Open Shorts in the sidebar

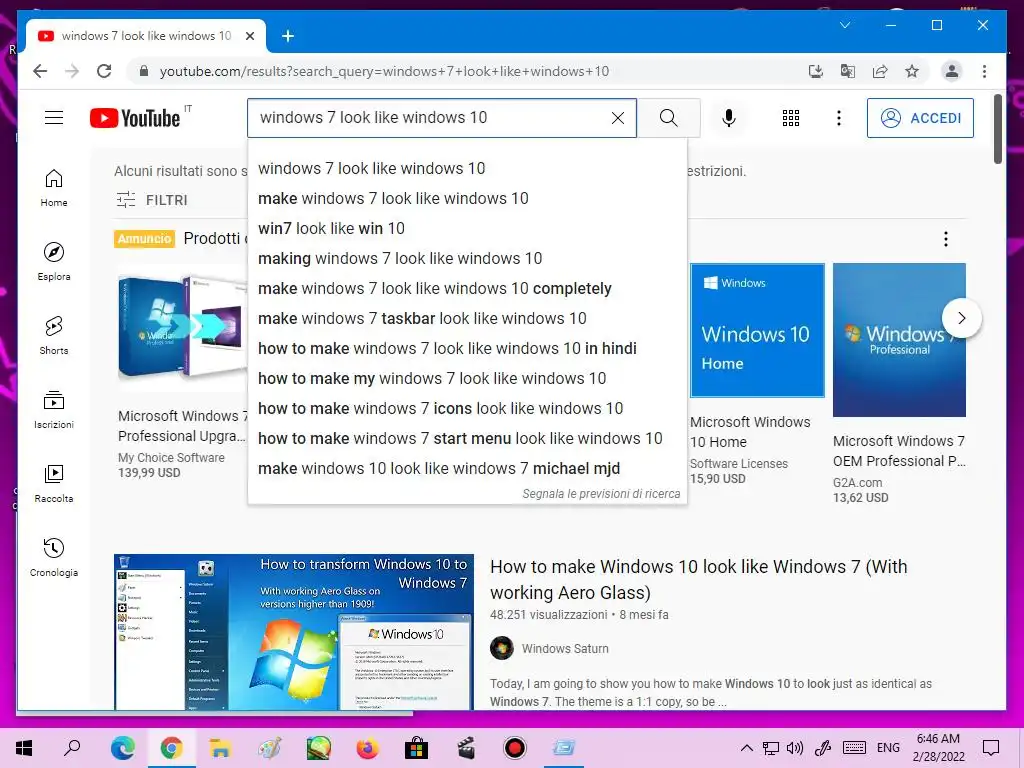pyautogui.click(x=54, y=336)
